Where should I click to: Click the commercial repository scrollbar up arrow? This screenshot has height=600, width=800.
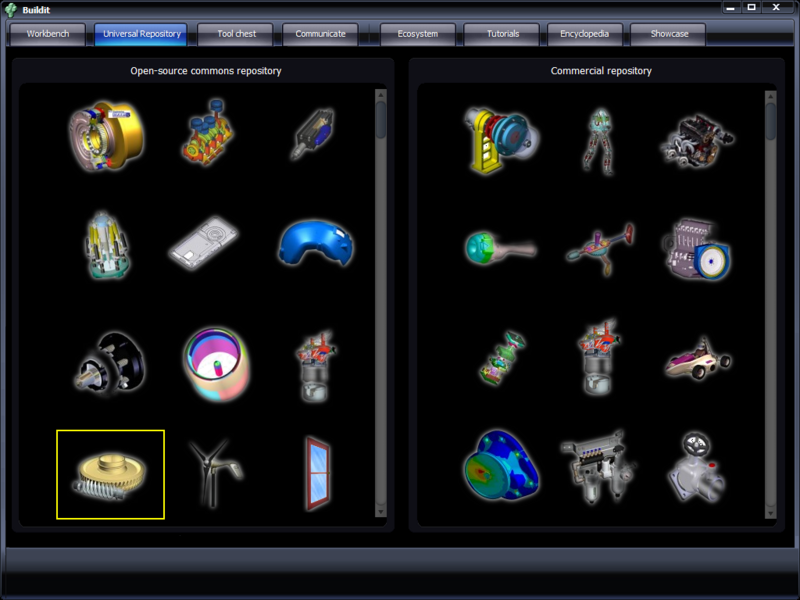(771, 96)
